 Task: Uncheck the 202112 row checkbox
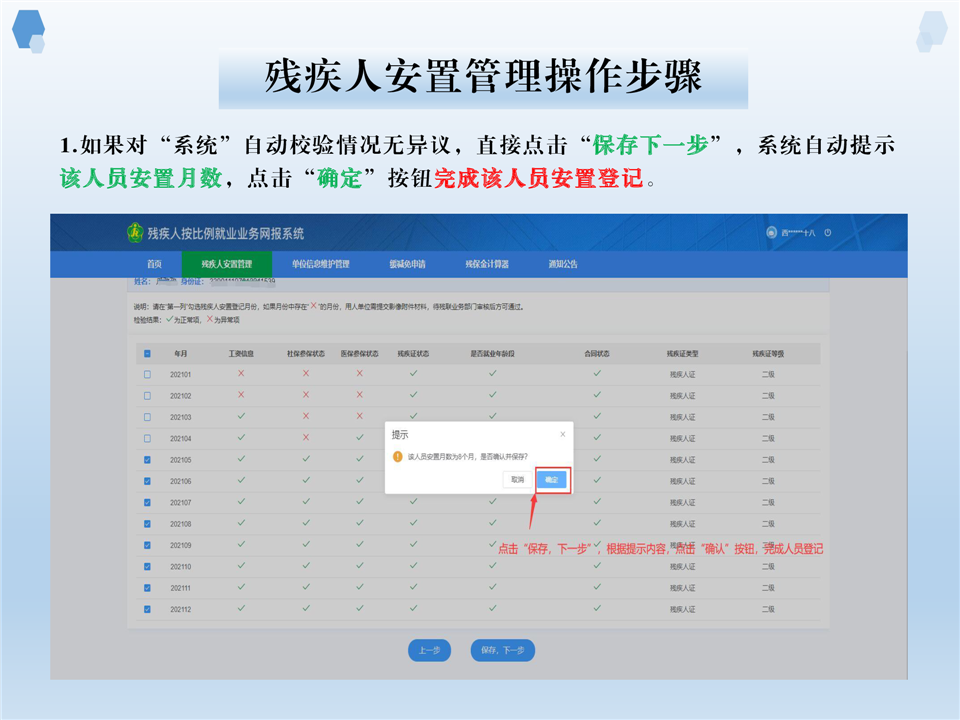coord(148,609)
